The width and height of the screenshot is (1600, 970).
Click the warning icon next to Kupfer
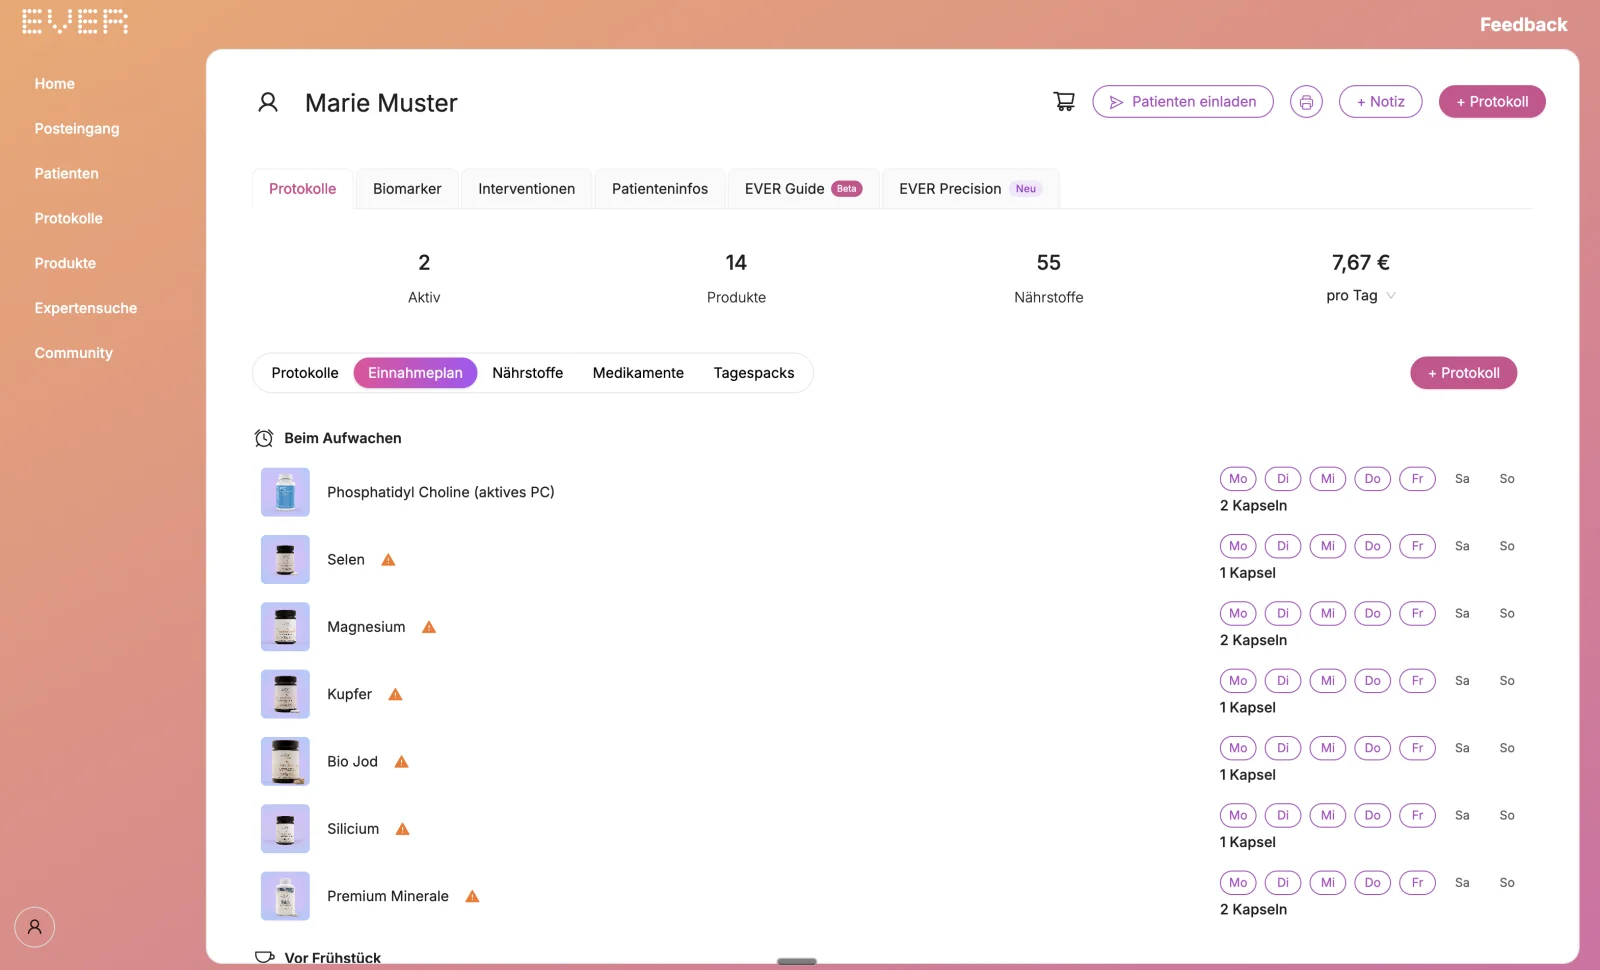tap(395, 694)
